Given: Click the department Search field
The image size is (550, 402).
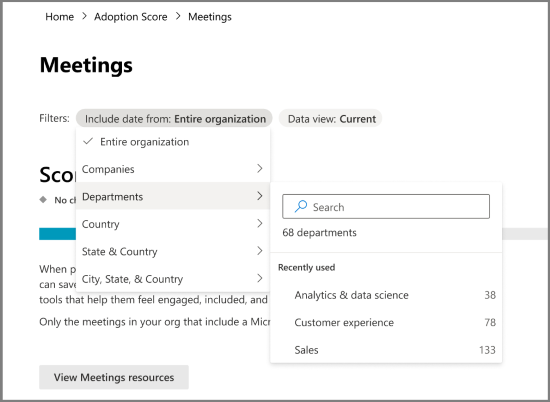Looking at the screenshot, I should 386,207.
